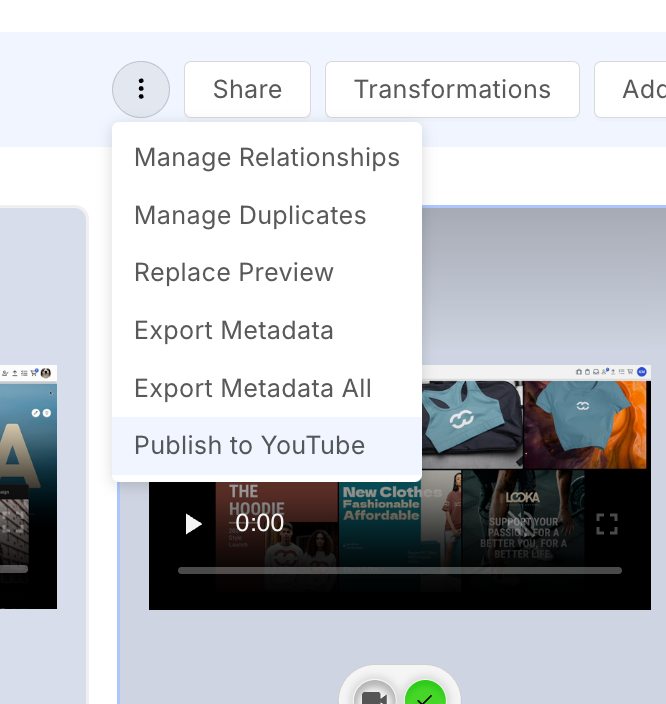Open the Transformations button
The image size is (666, 704).
coord(452,90)
